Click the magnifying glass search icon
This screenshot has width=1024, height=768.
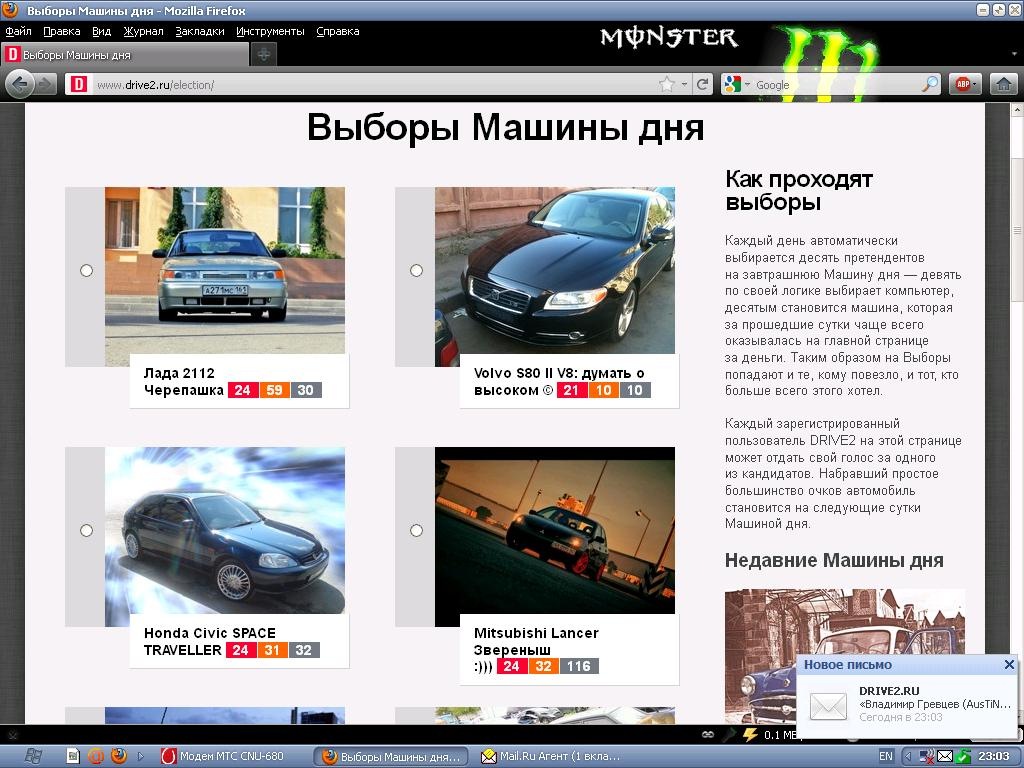click(930, 84)
